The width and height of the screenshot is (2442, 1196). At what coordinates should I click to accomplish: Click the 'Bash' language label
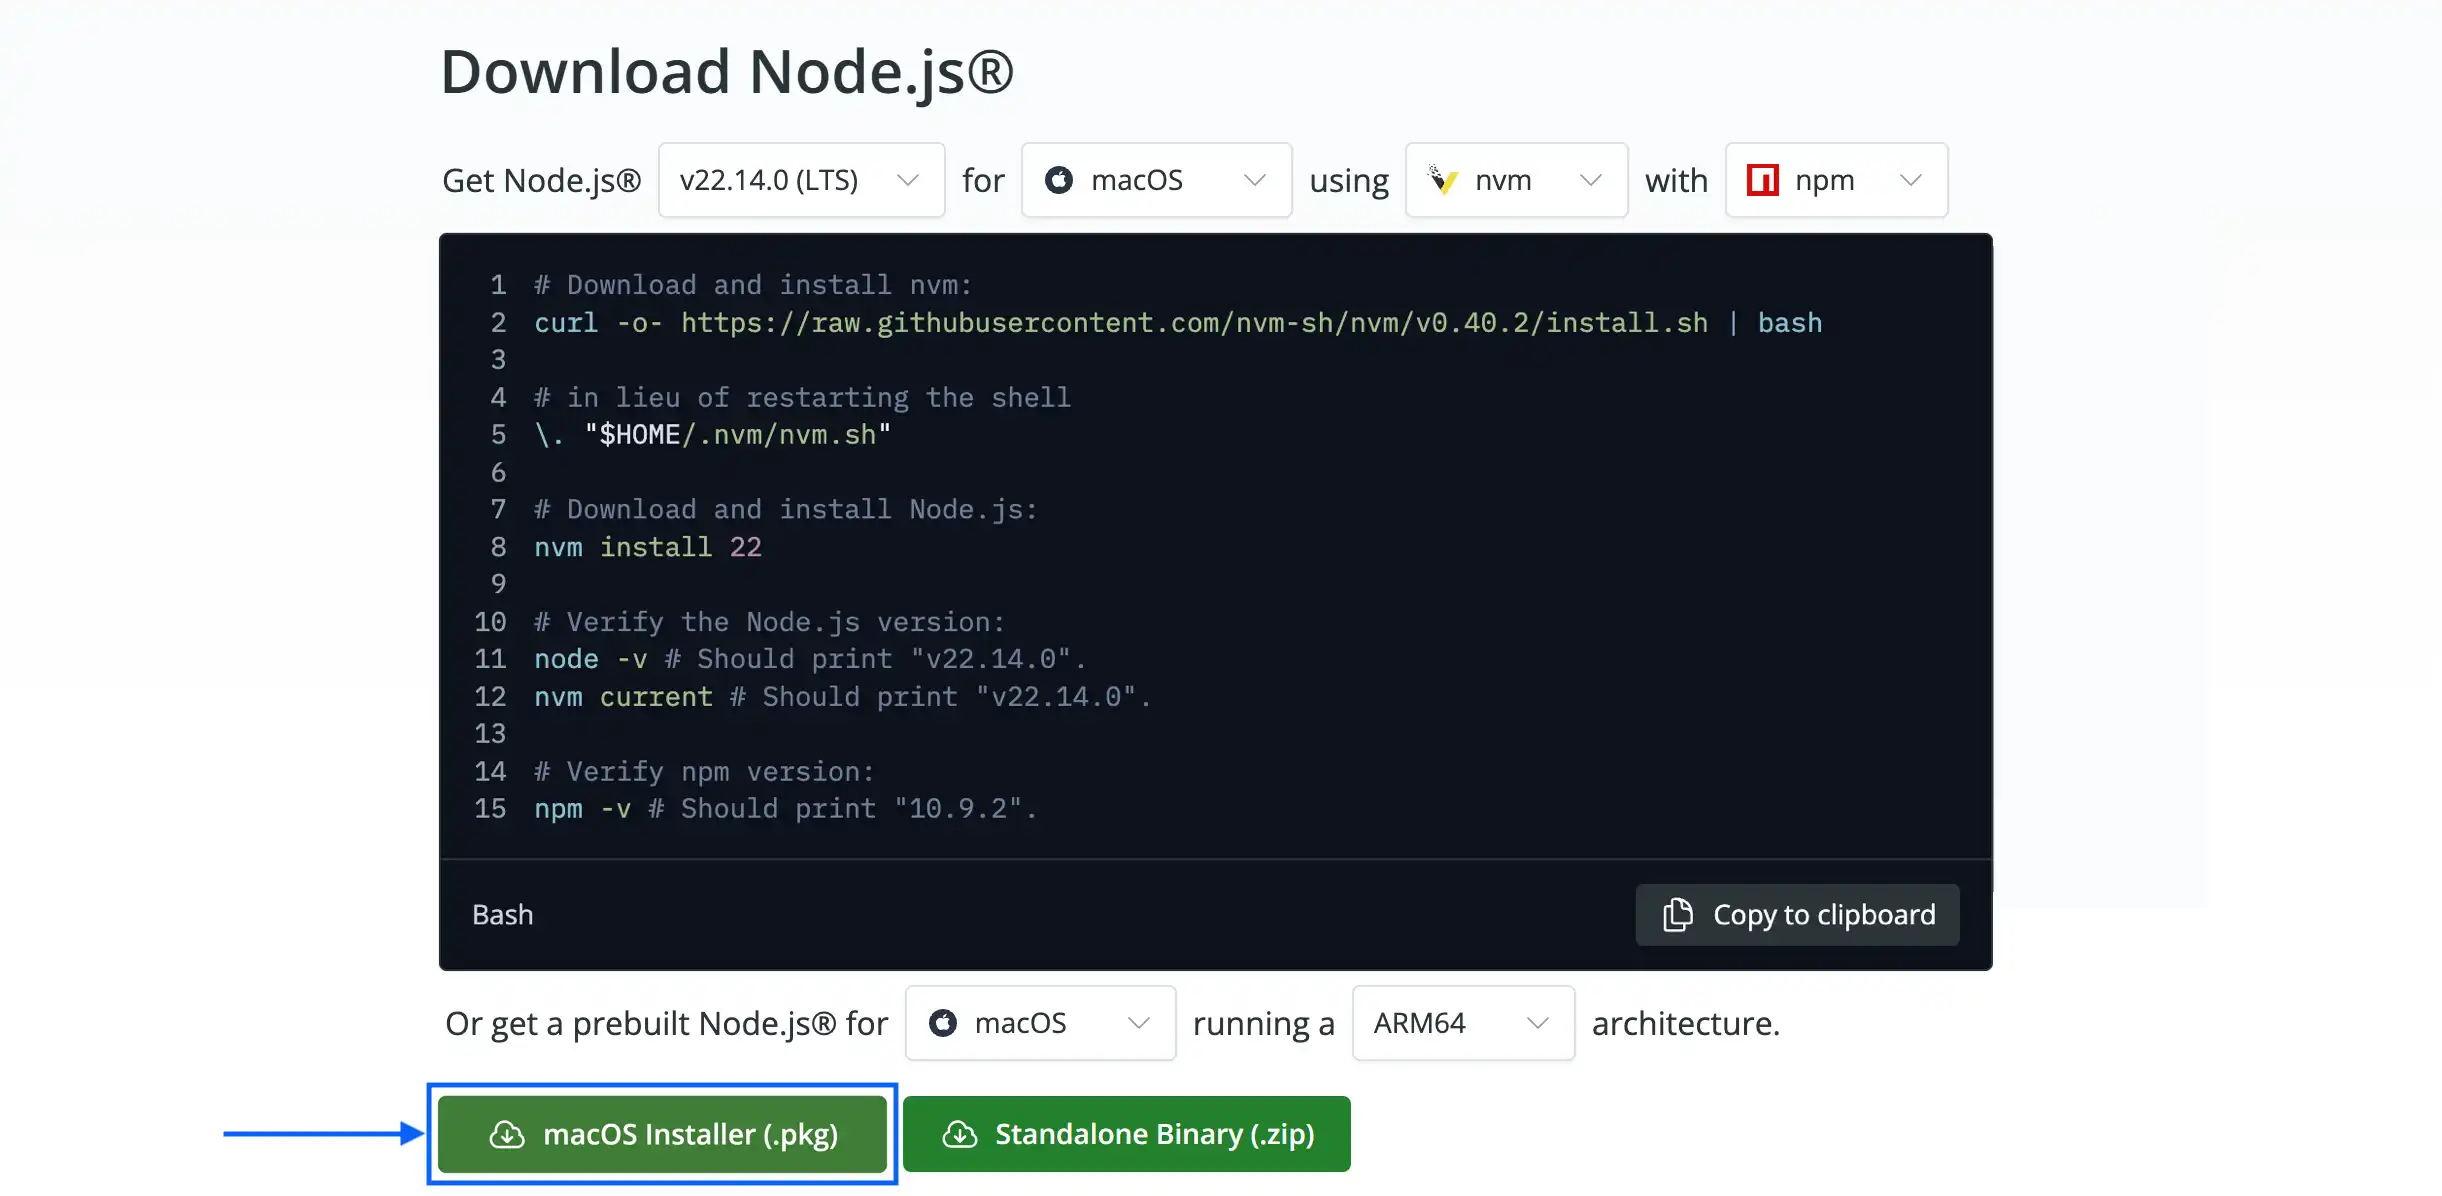coord(502,914)
